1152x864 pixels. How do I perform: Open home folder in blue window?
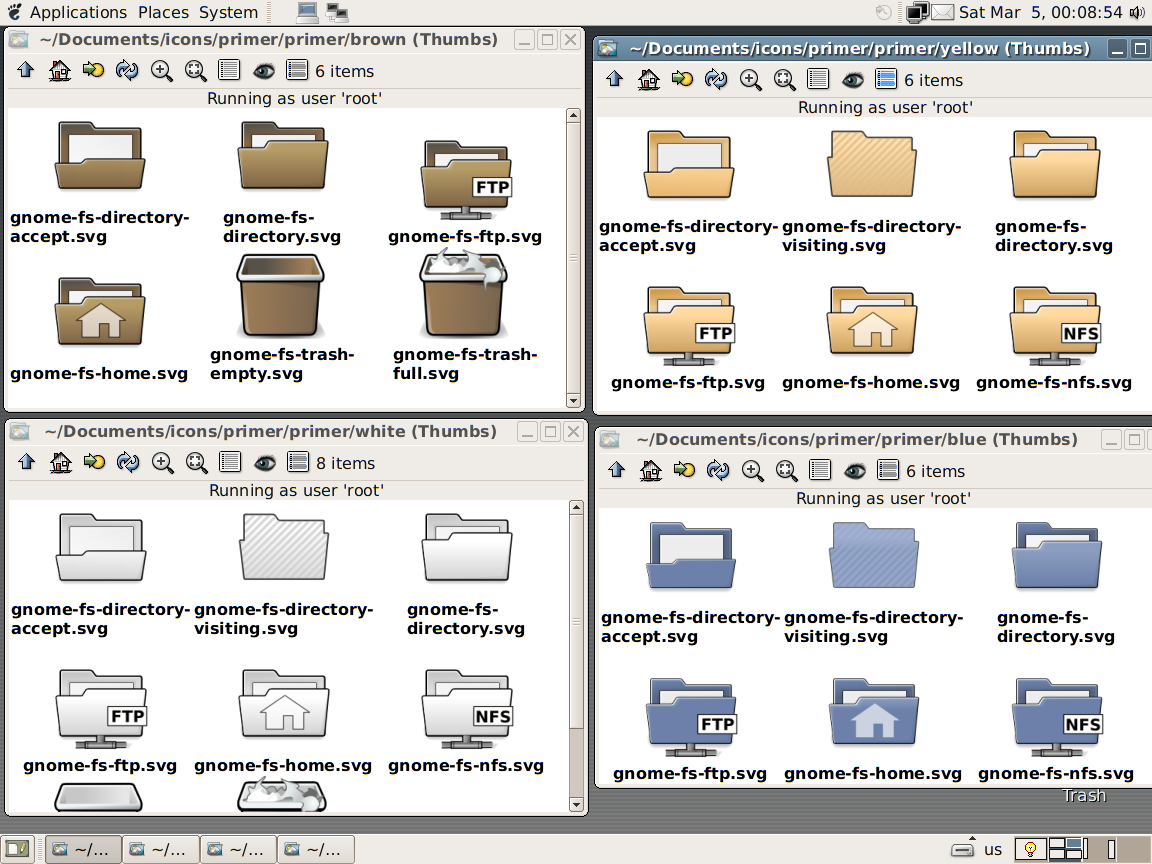(650, 470)
